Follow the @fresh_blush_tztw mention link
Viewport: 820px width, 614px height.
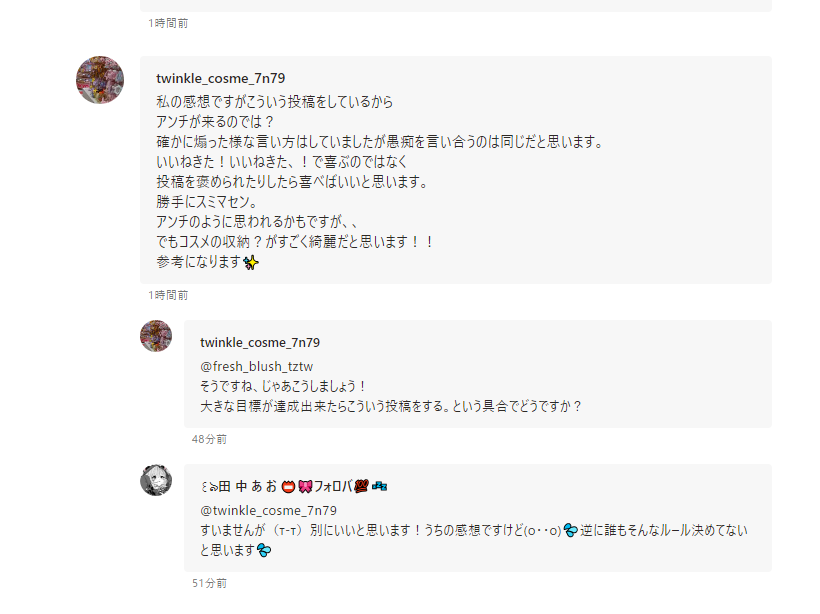[257, 366]
